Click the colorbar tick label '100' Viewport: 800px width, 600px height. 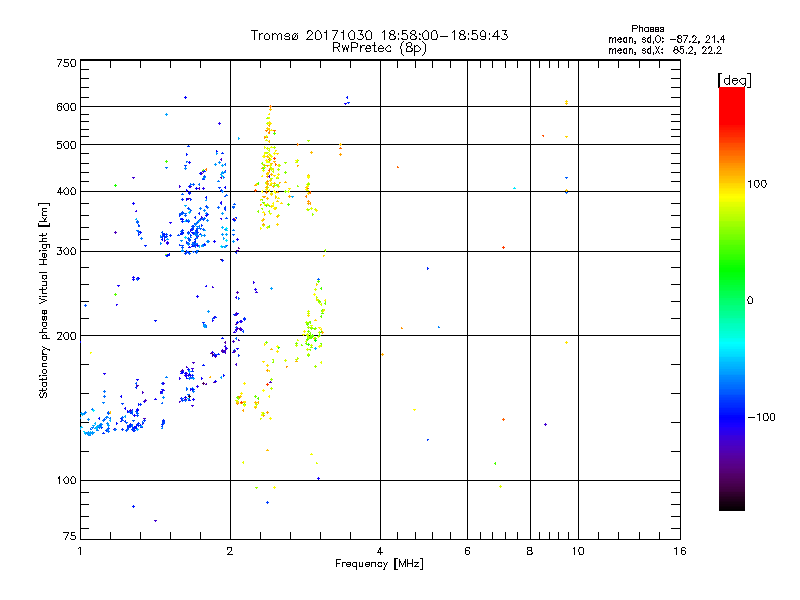[x=757, y=184]
